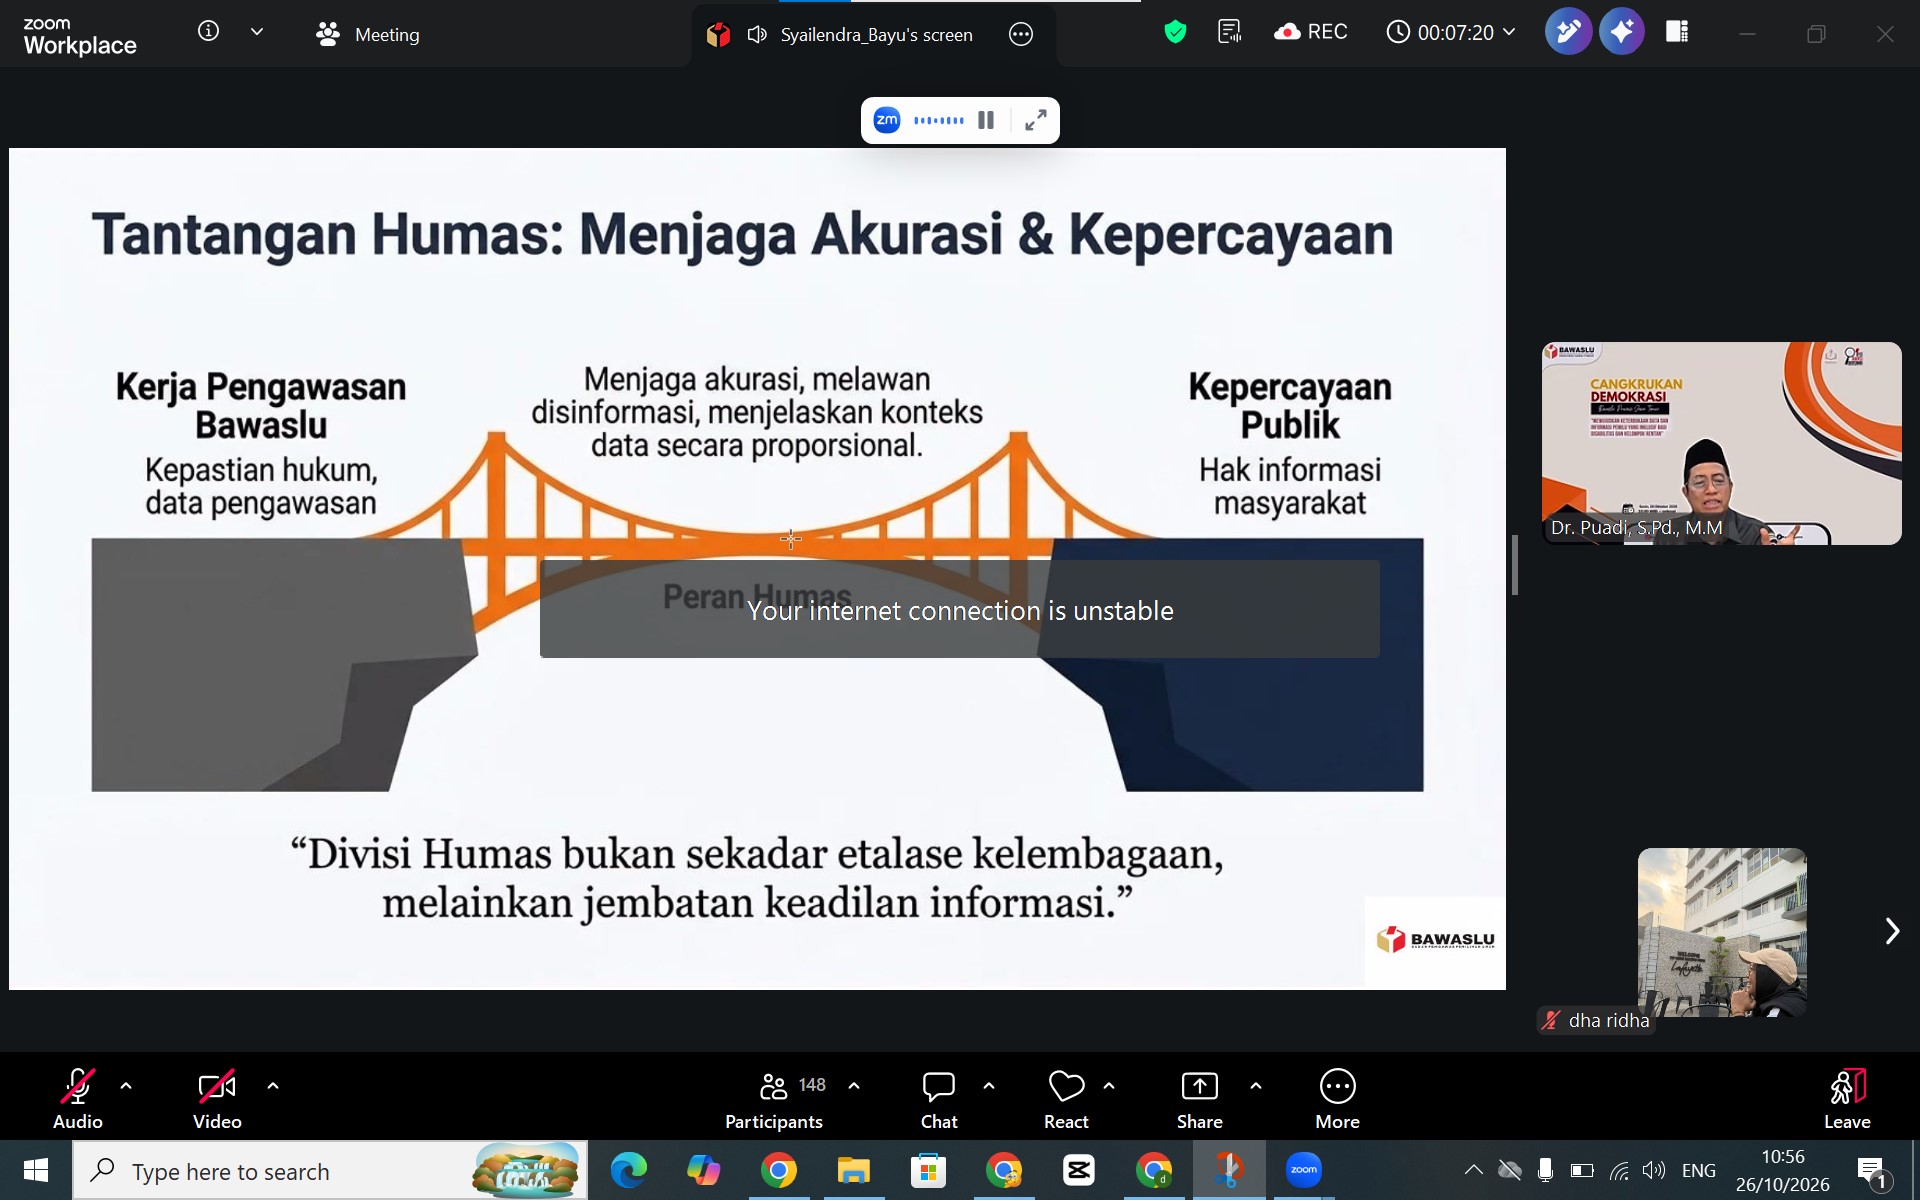Image resolution: width=1920 pixels, height=1200 pixels.
Task: Click the Share screen button
Action: [x=1199, y=1098]
